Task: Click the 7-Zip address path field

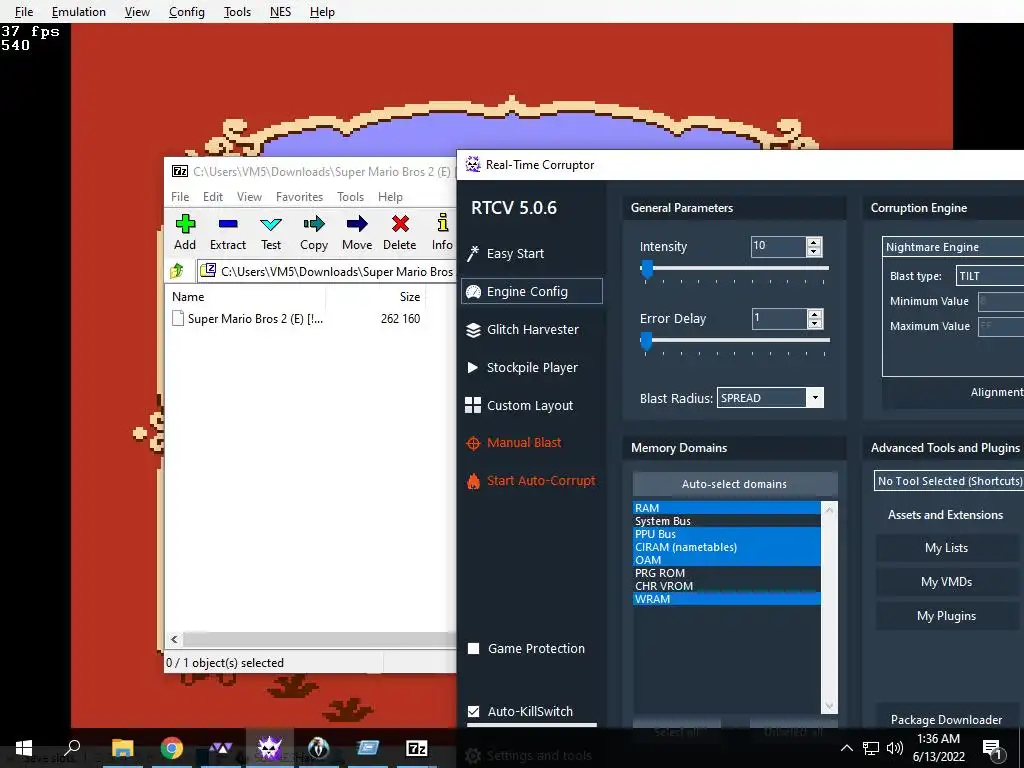Action: (x=327, y=271)
